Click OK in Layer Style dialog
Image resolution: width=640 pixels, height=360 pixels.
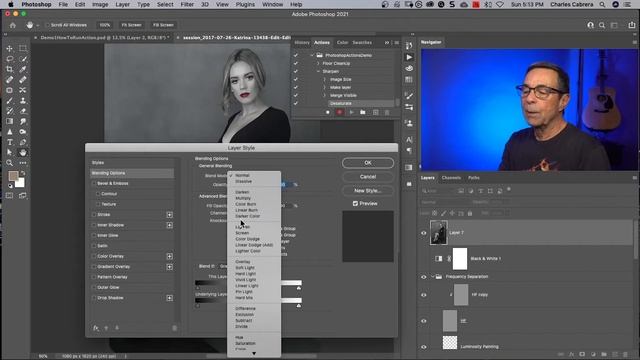click(x=368, y=163)
